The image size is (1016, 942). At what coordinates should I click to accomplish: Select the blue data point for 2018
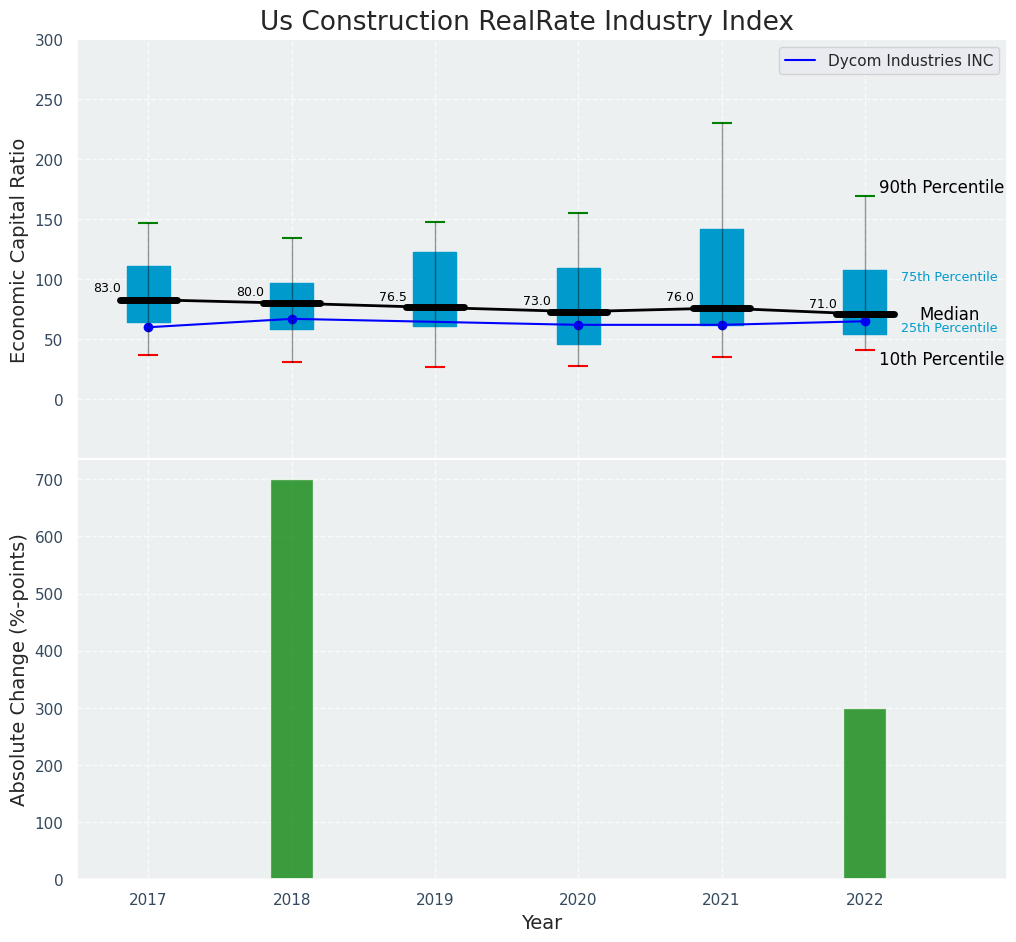point(292,319)
